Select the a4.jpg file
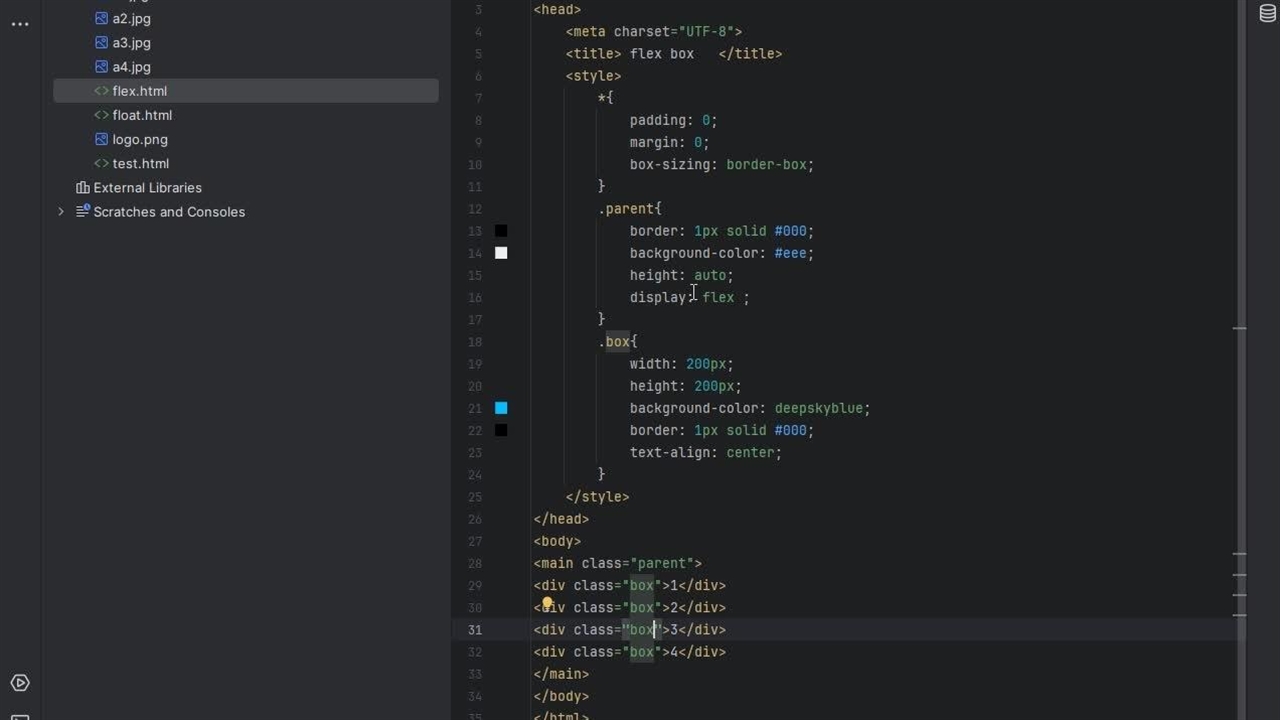Screen dimensions: 1280x720 pyautogui.click(x=131, y=67)
